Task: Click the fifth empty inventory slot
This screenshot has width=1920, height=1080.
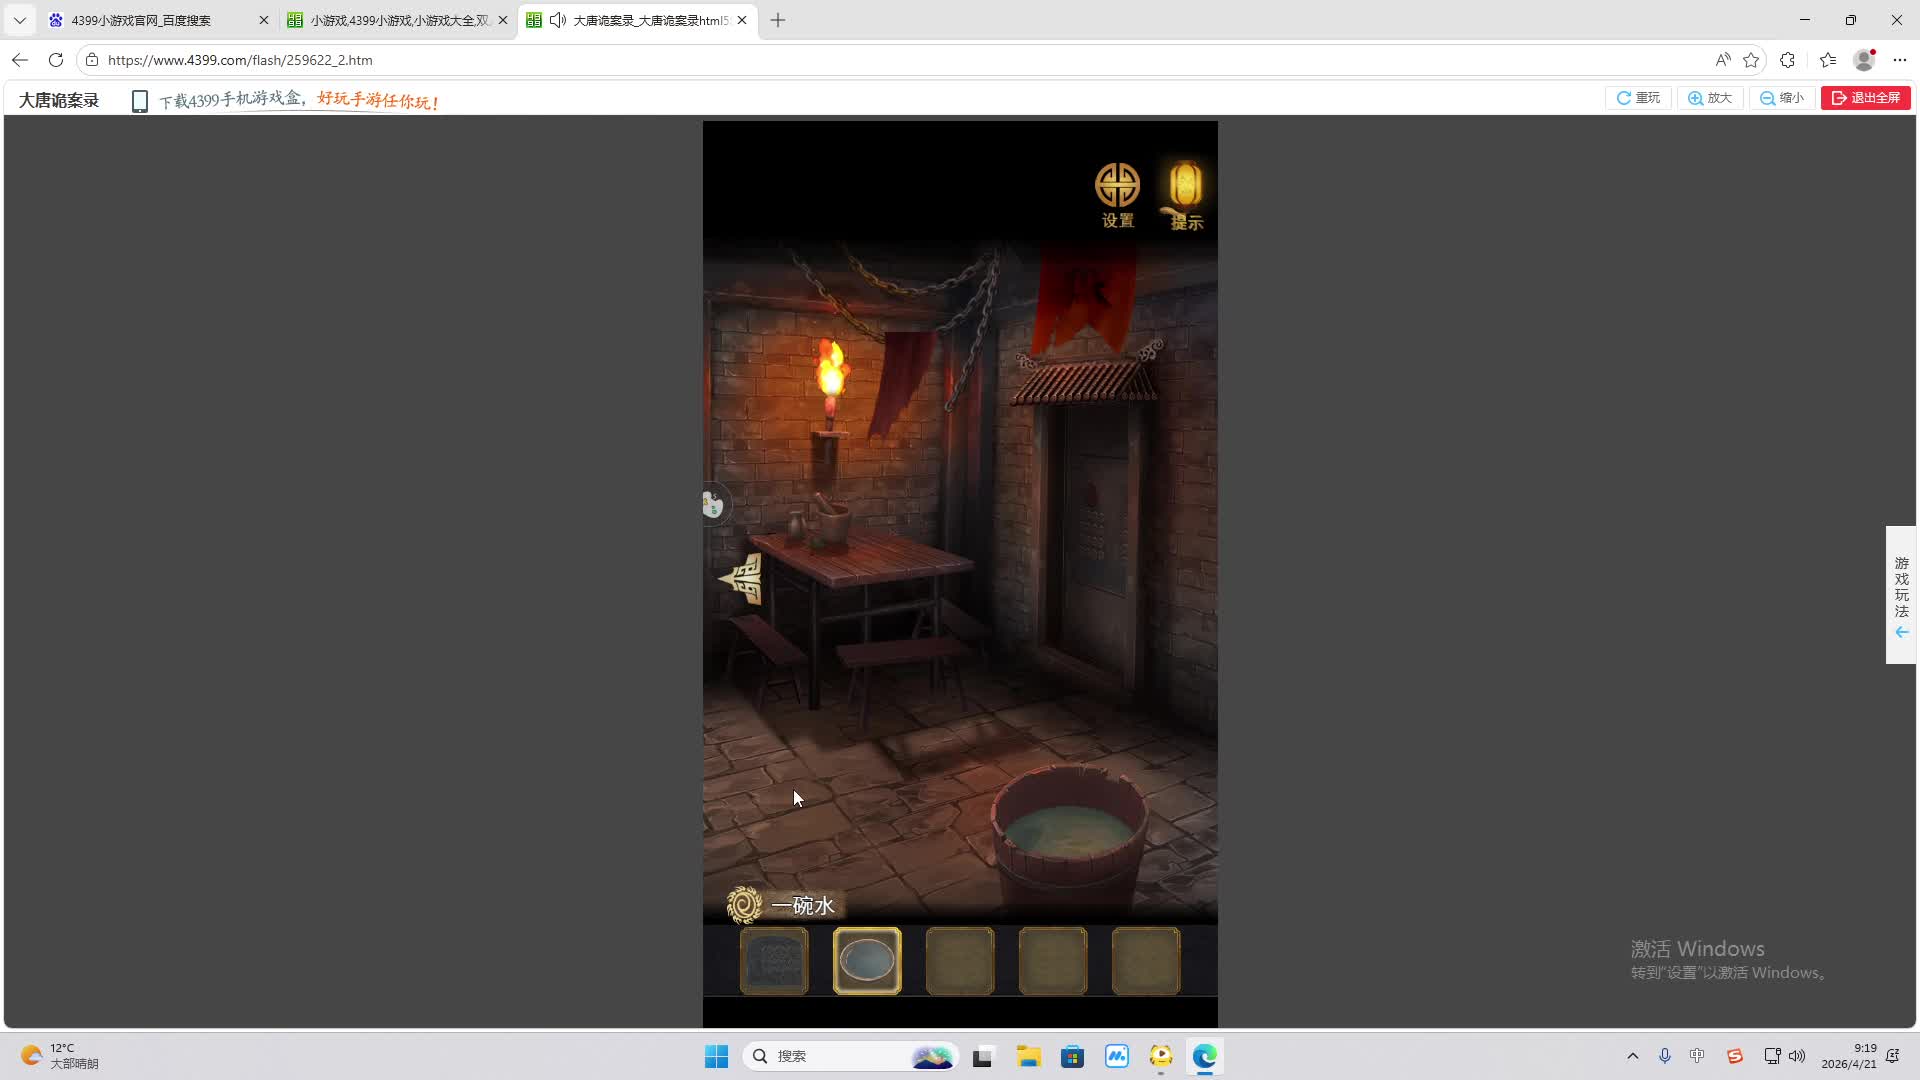Action: pos(1146,961)
